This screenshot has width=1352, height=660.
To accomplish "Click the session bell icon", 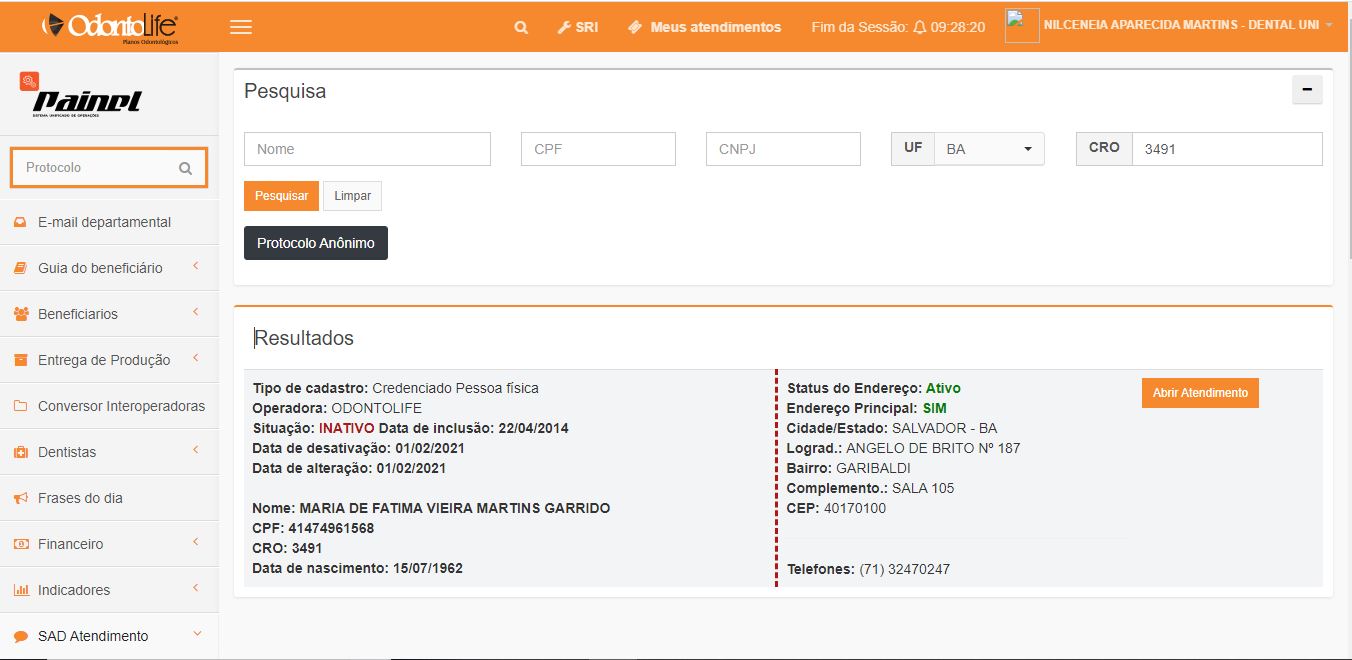I will pos(920,28).
